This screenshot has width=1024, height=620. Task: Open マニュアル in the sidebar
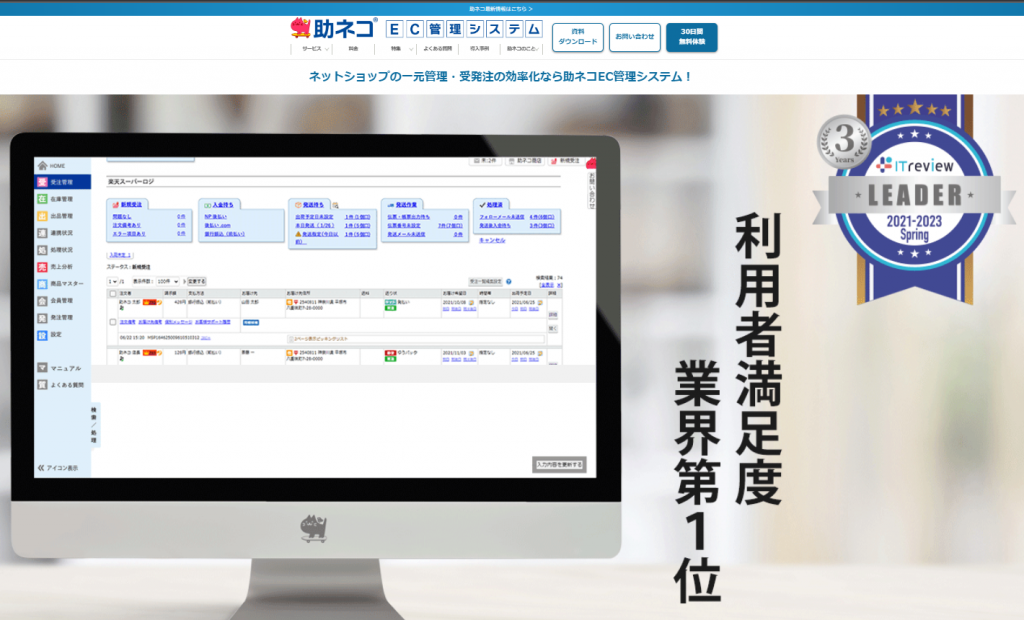64,368
